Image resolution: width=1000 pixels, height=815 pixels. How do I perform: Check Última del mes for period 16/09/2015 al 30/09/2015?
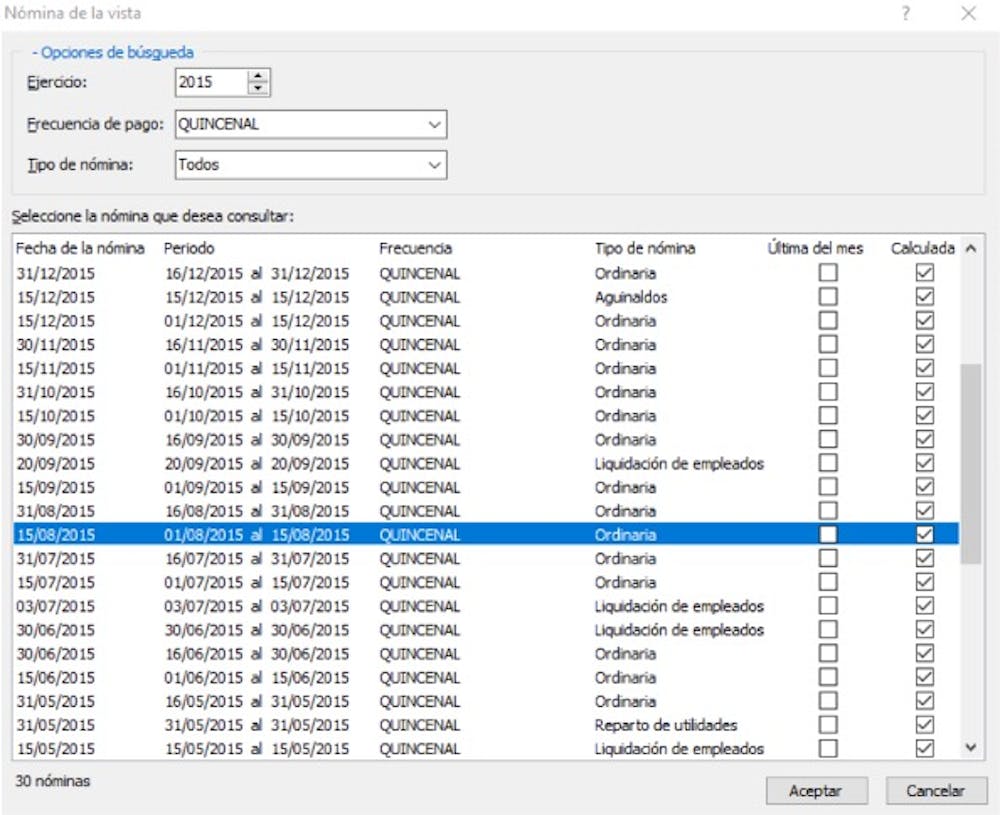[x=828, y=439]
